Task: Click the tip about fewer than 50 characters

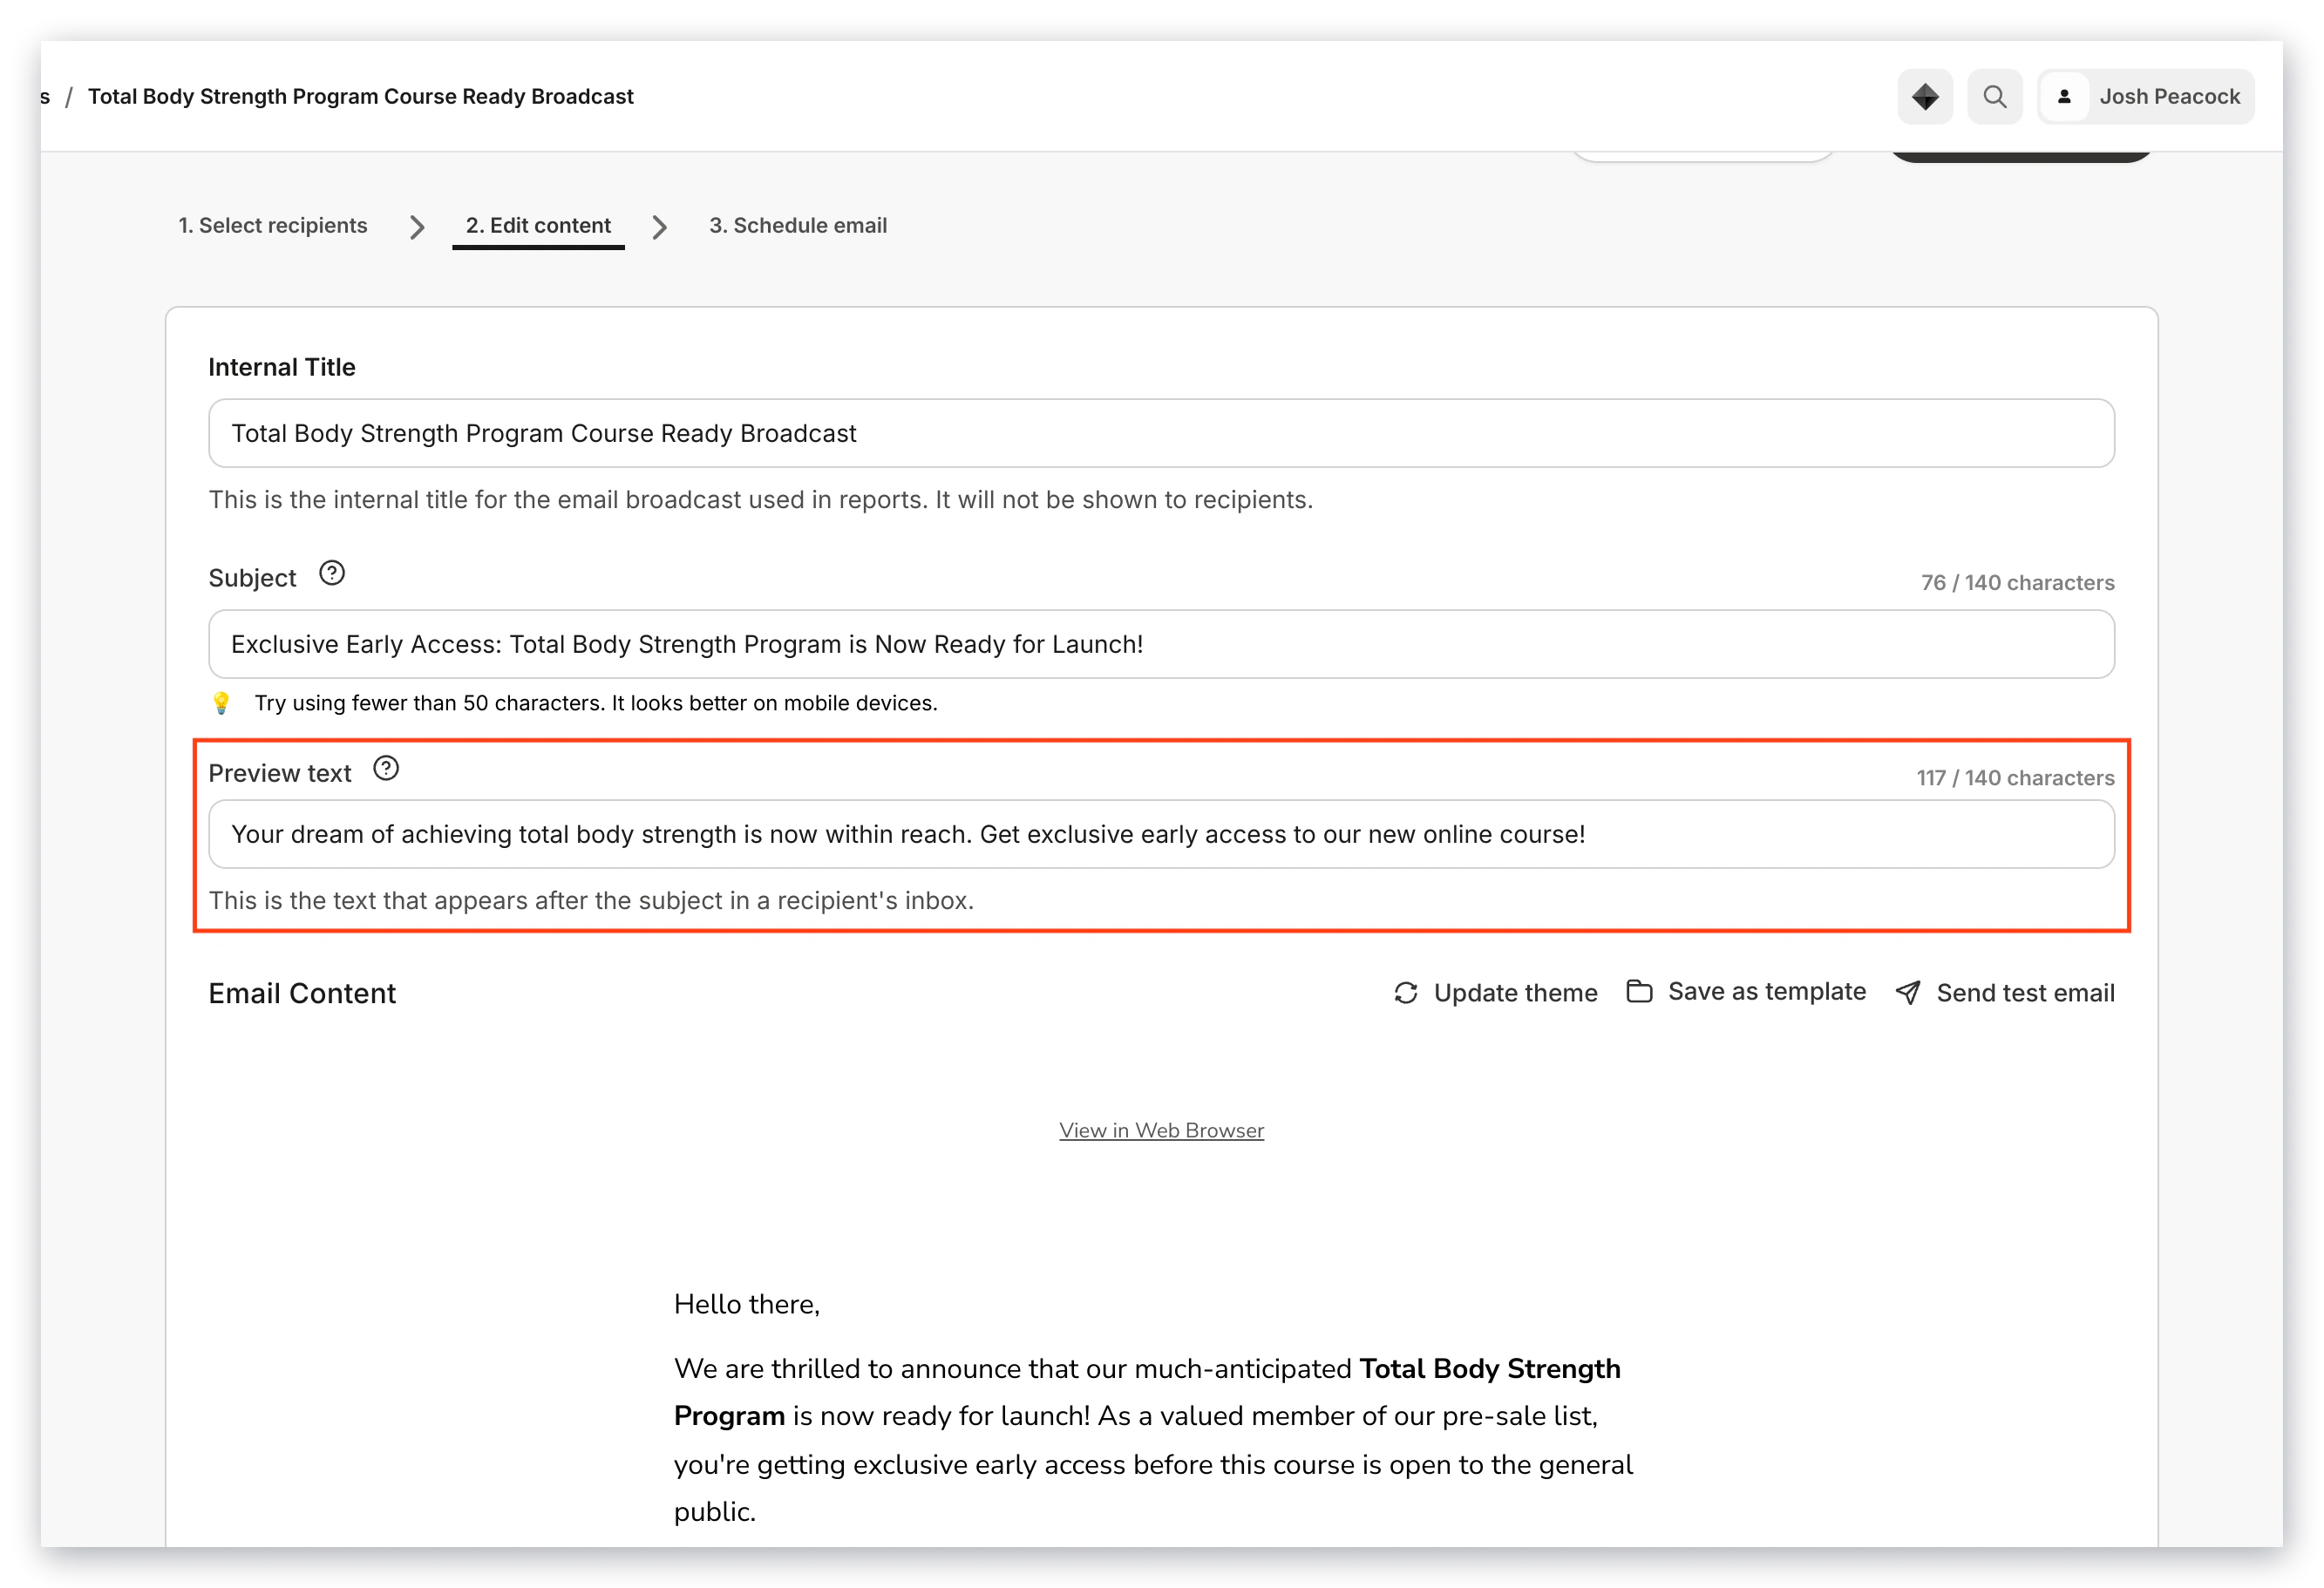Action: [x=596, y=703]
